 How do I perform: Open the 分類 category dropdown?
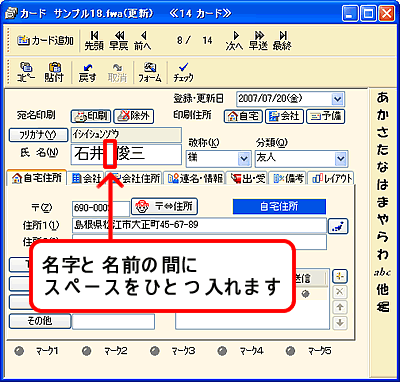click(340, 158)
